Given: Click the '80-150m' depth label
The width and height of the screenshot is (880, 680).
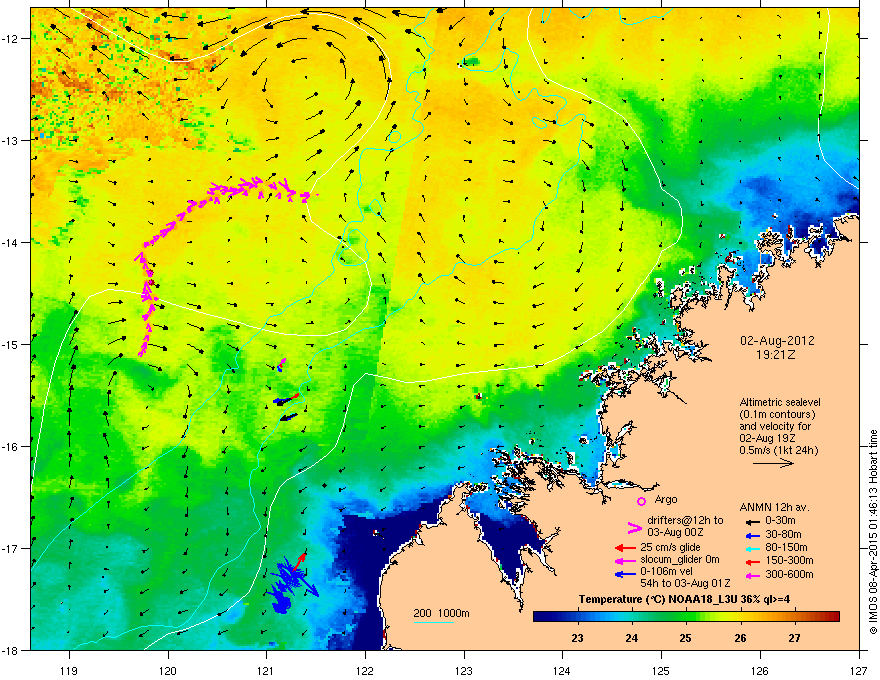Looking at the screenshot, I should tap(786, 548).
